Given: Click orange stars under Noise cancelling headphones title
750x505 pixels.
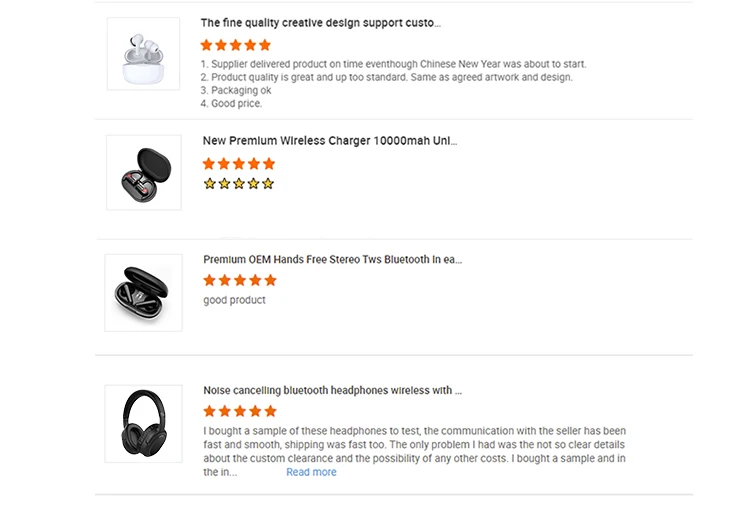Looking at the screenshot, I should [x=239, y=411].
